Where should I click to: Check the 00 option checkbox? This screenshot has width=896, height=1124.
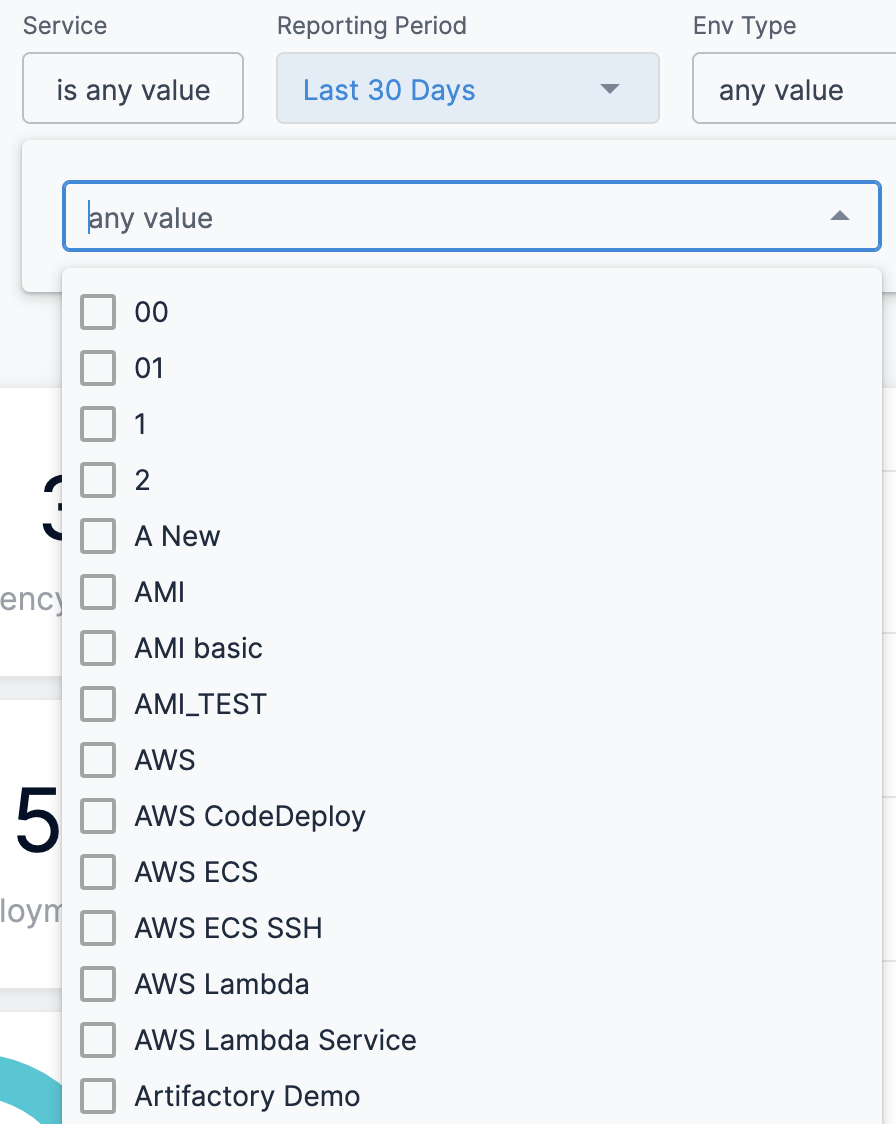point(98,313)
